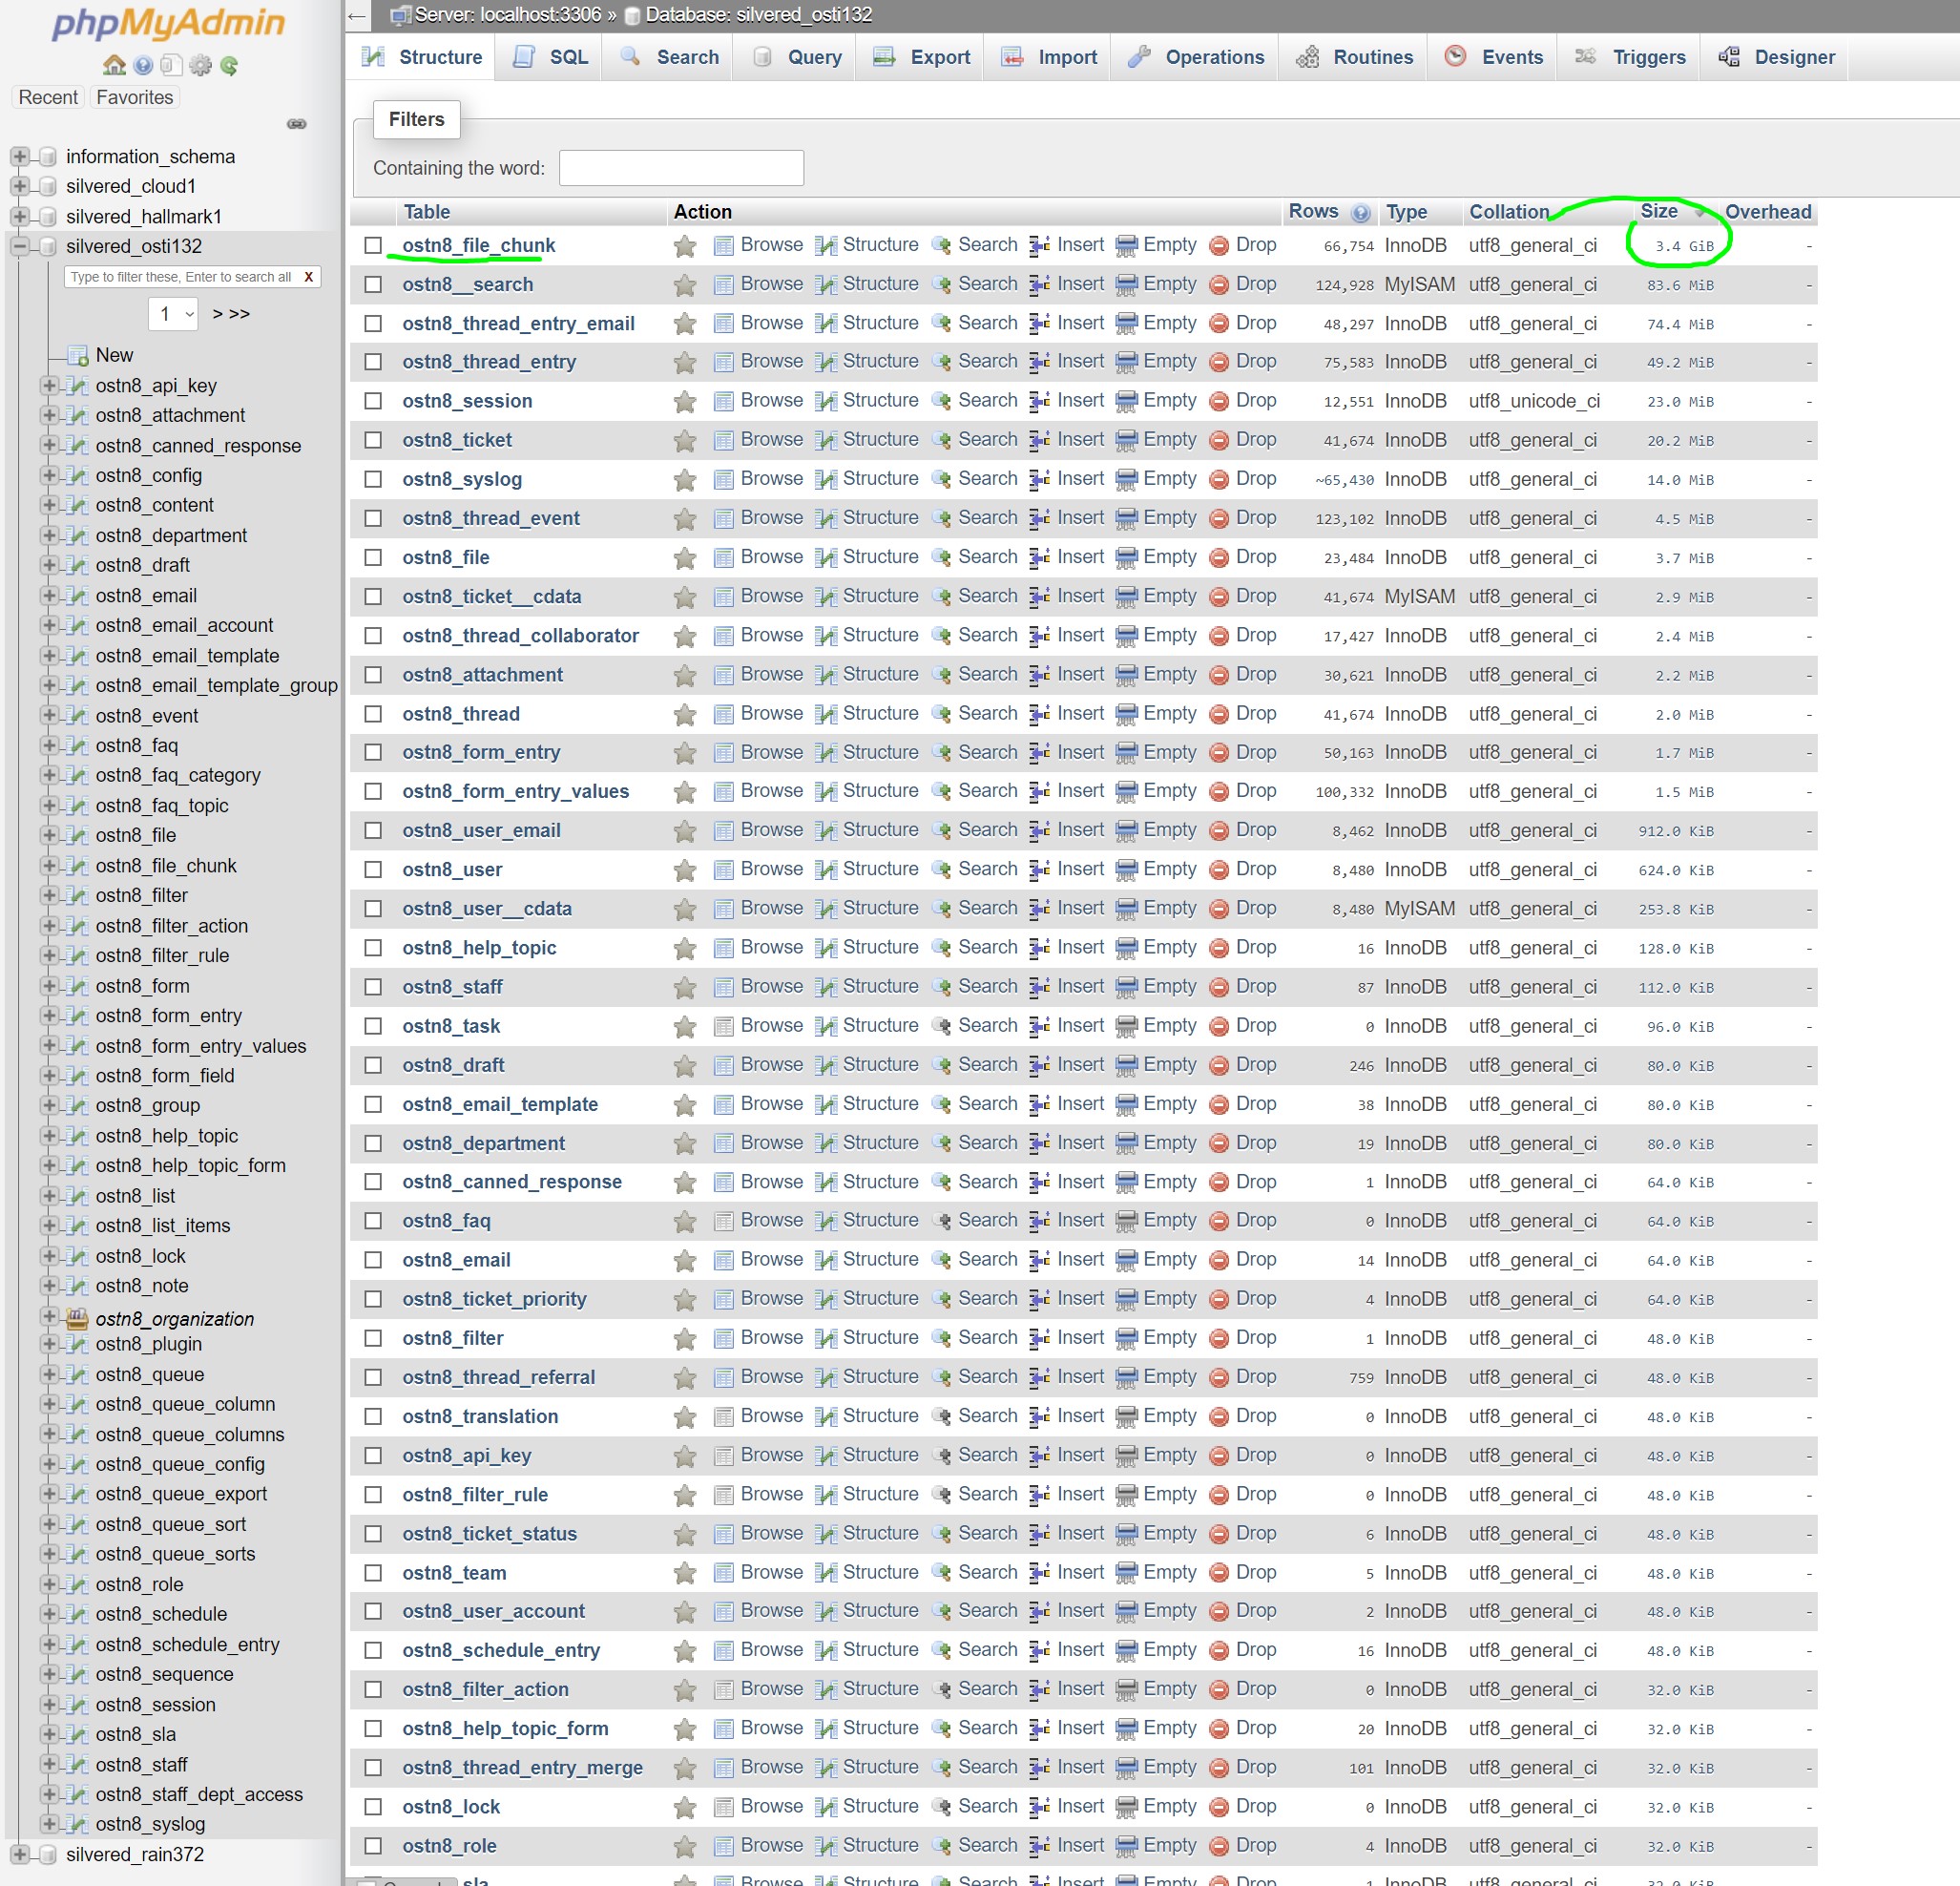Open the ostn8_thread_event table link

click(x=490, y=519)
